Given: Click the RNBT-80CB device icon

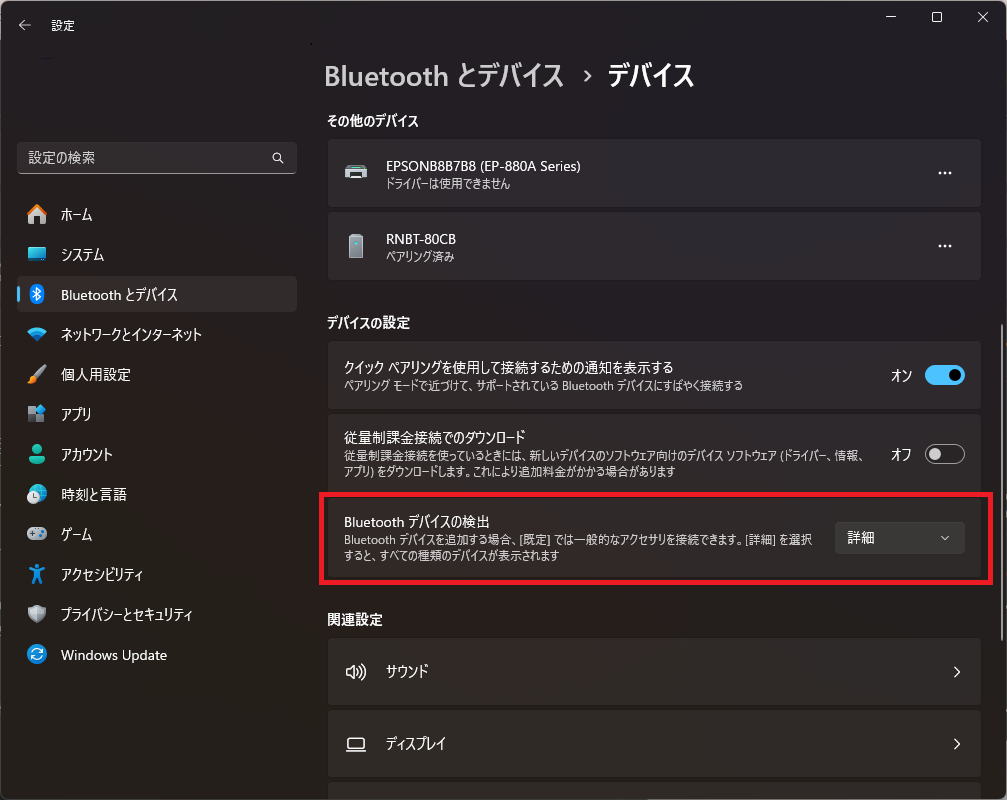Looking at the screenshot, I should [356, 246].
